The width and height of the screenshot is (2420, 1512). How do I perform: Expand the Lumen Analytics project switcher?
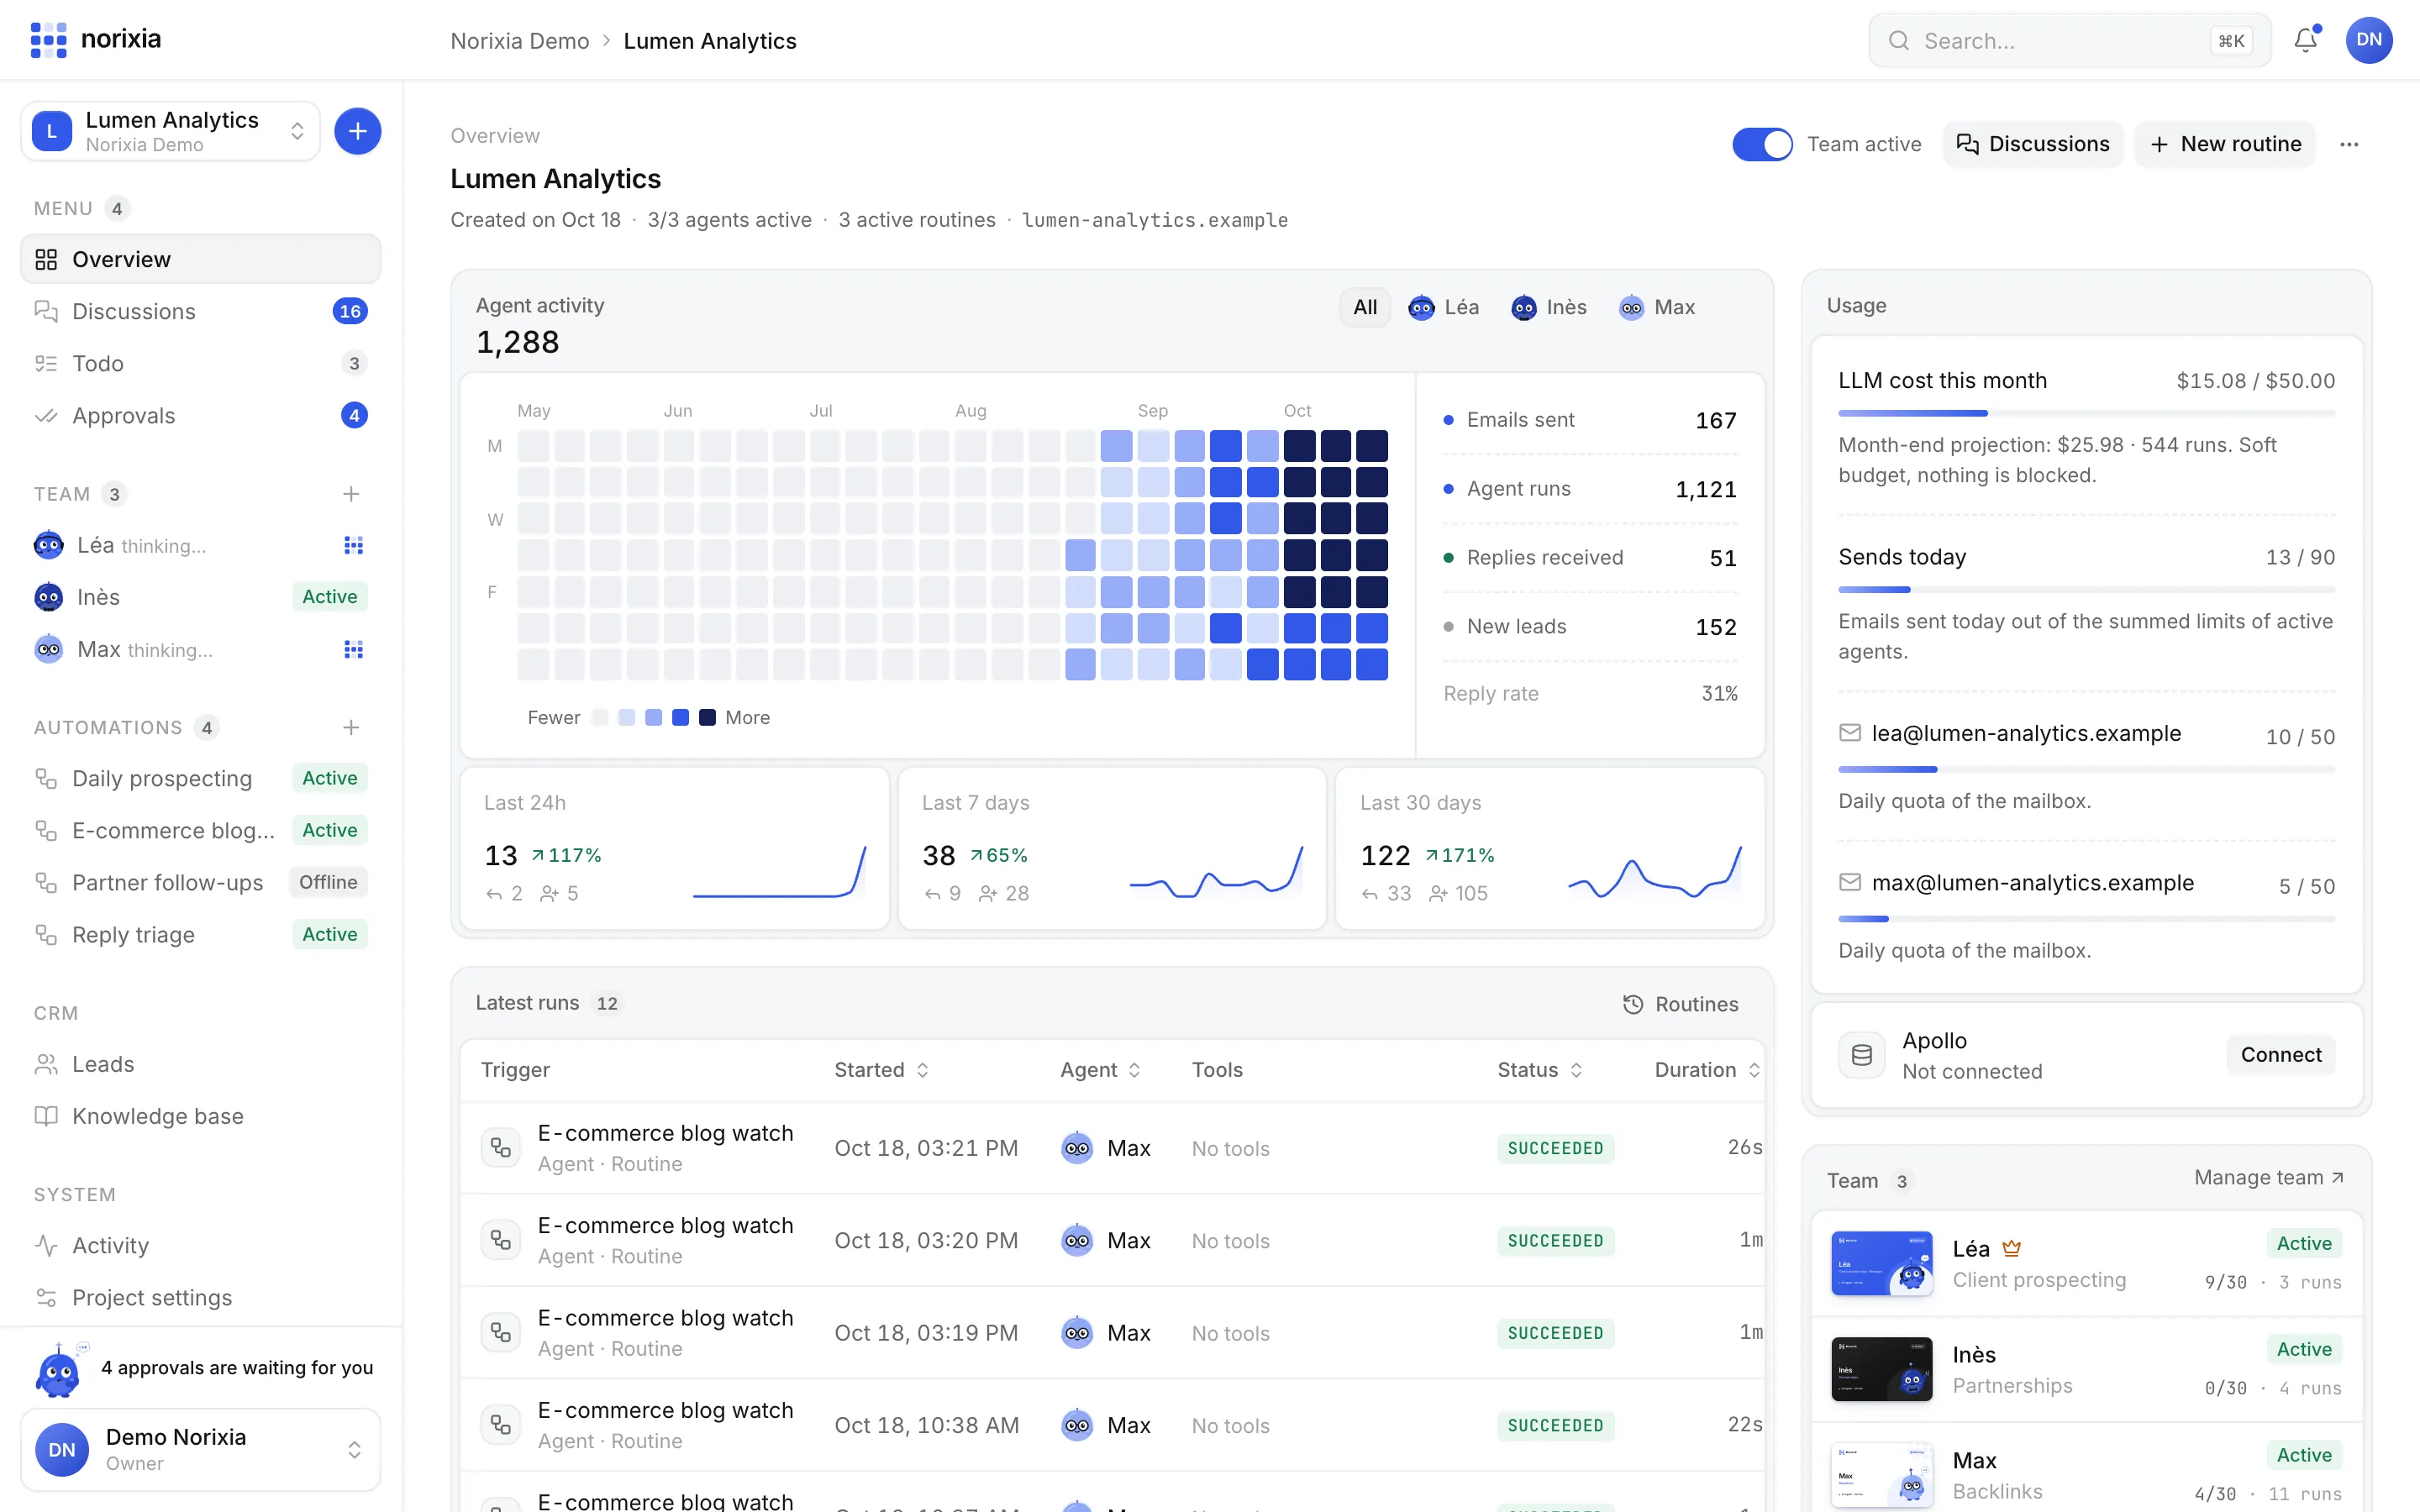pos(171,131)
